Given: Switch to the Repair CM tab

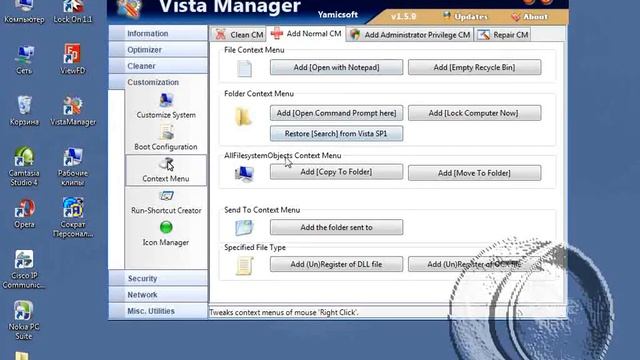Looking at the screenshot, I should (503, 35).
